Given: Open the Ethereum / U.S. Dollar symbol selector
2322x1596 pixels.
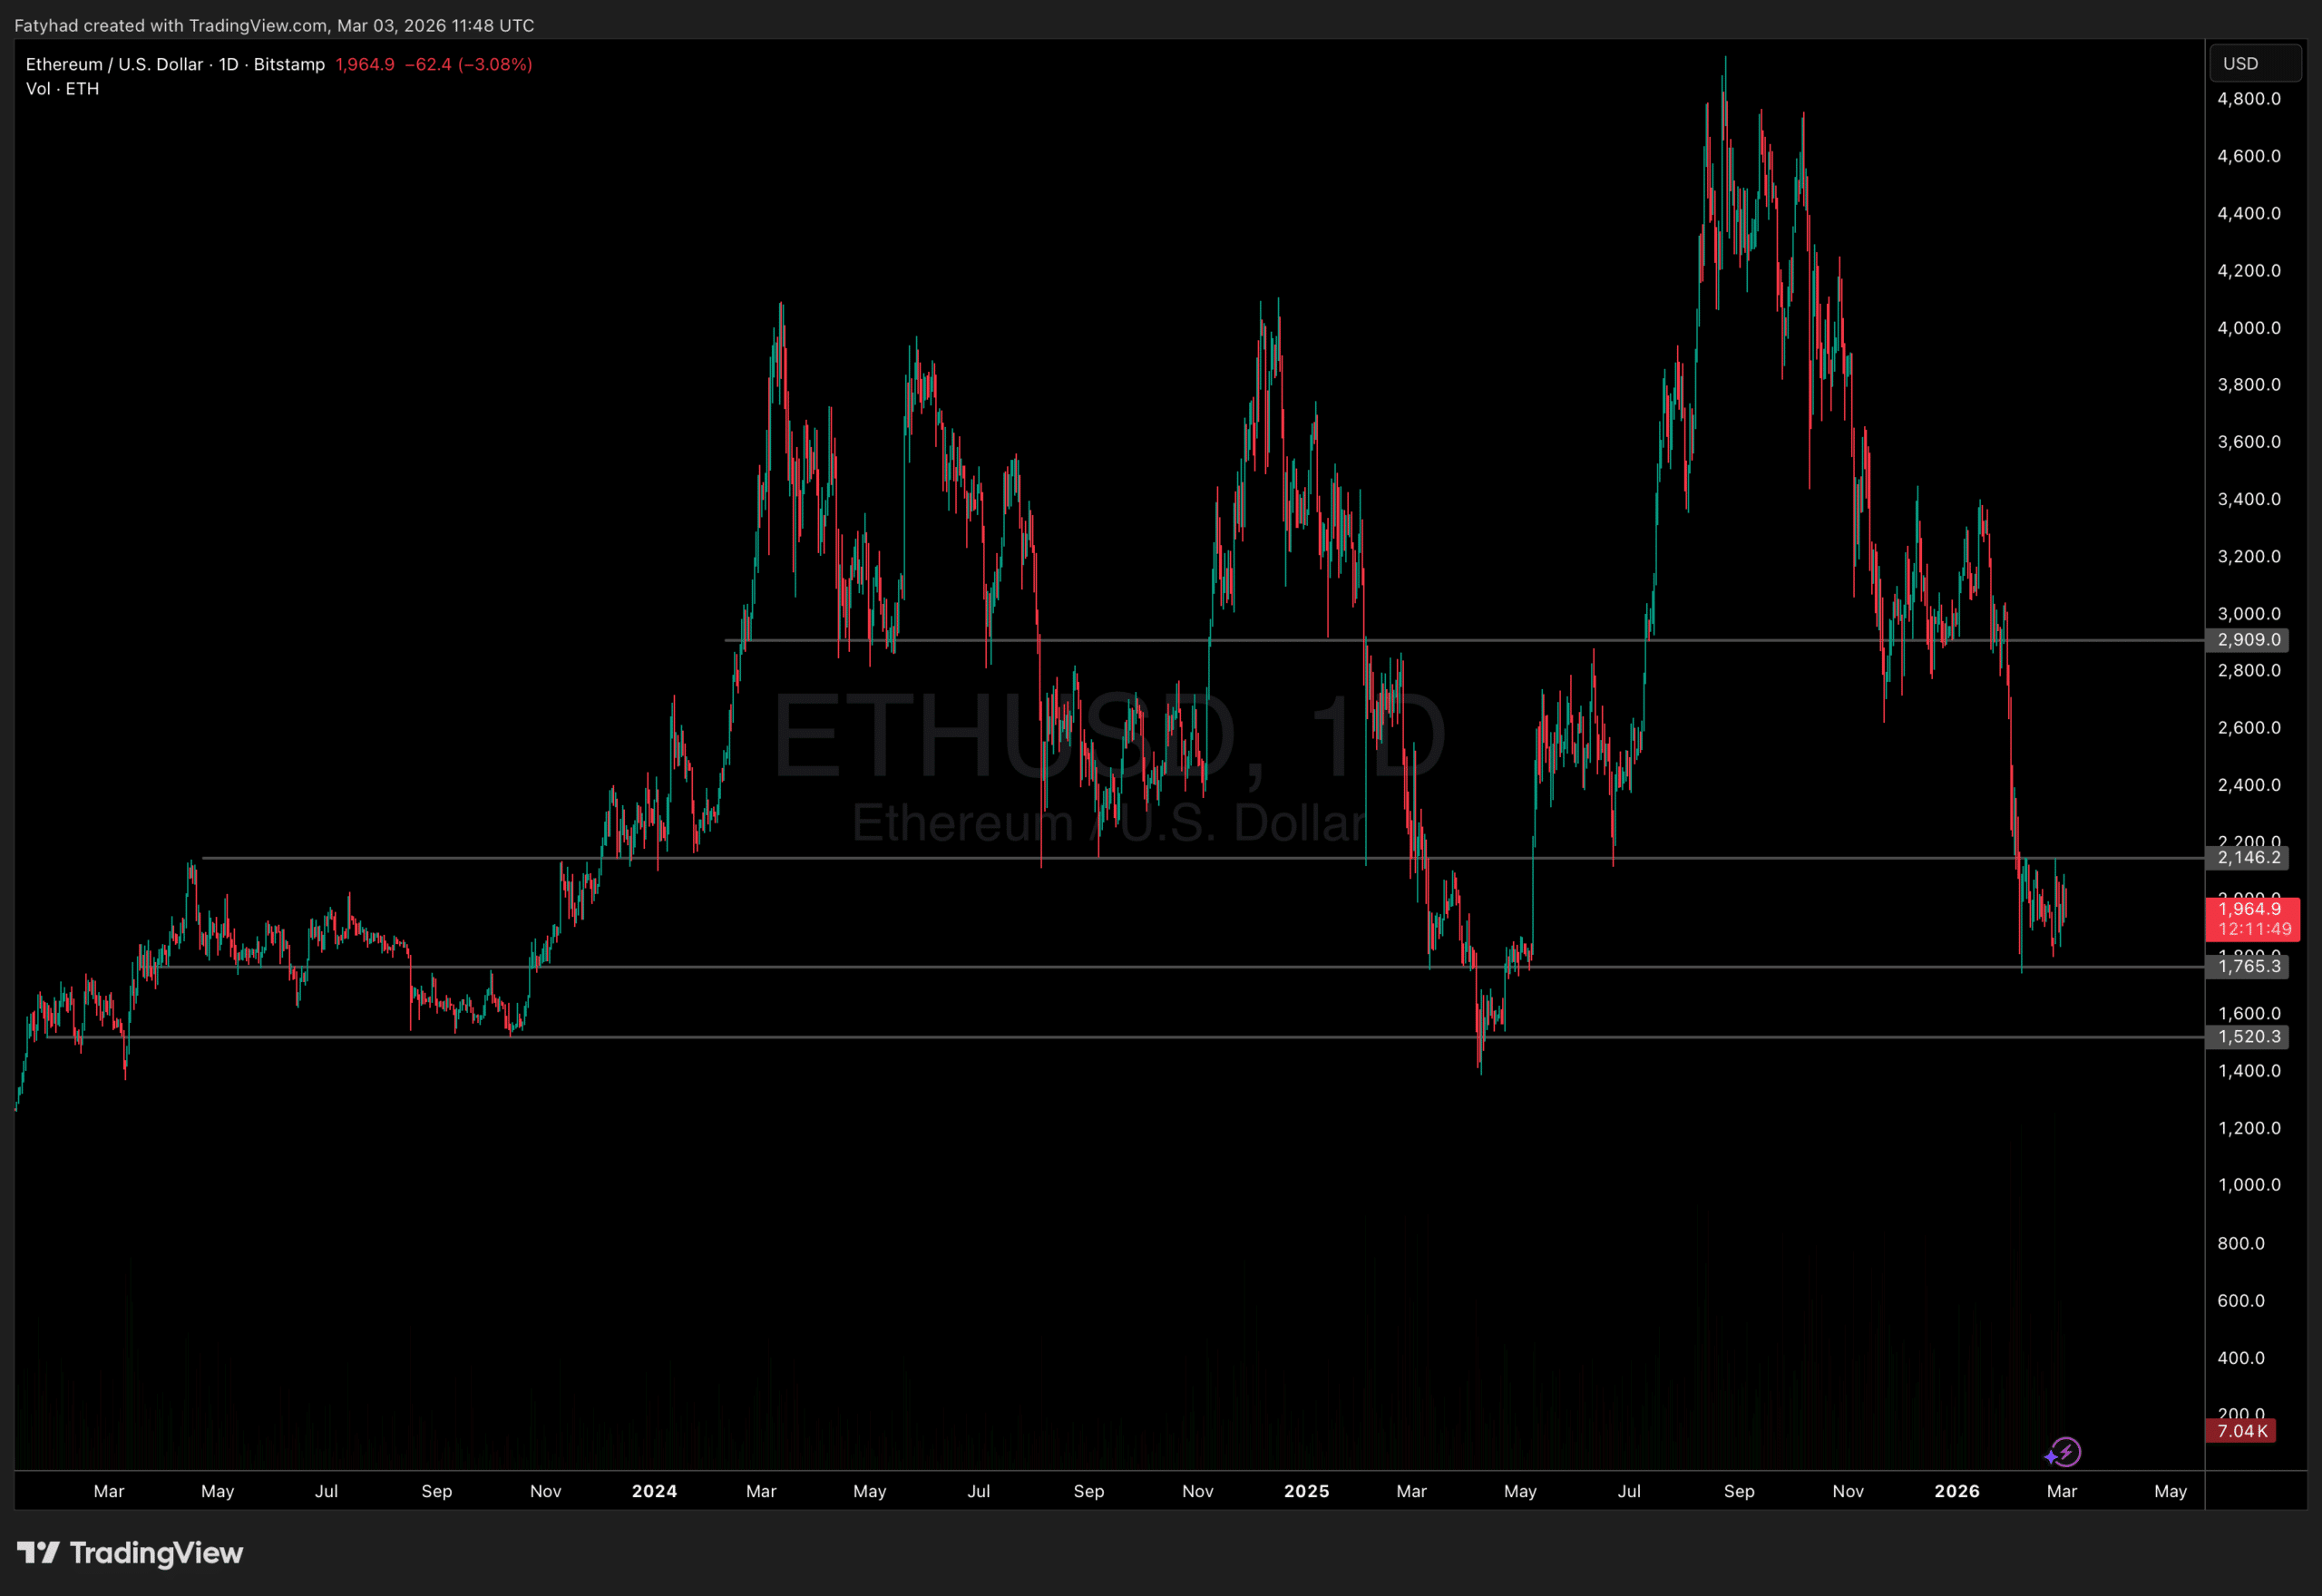Looking at the screenshot, I should tap(110, 64).
